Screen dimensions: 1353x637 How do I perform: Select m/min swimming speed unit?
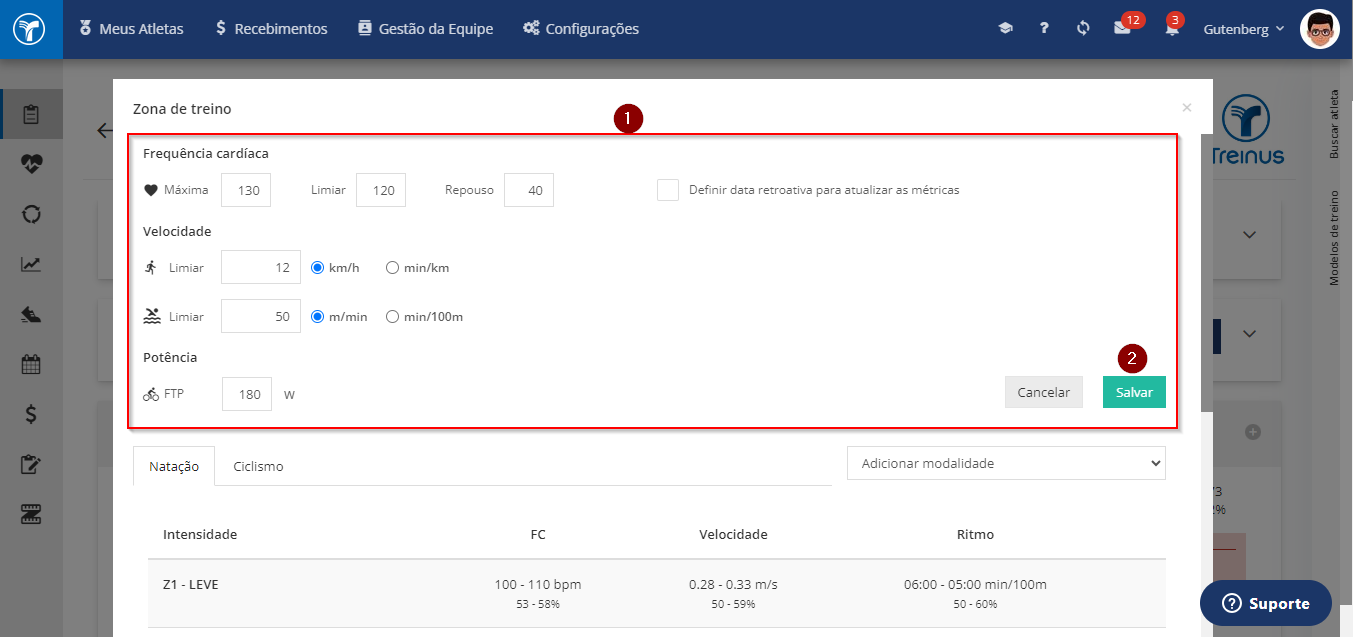(318, 317)
